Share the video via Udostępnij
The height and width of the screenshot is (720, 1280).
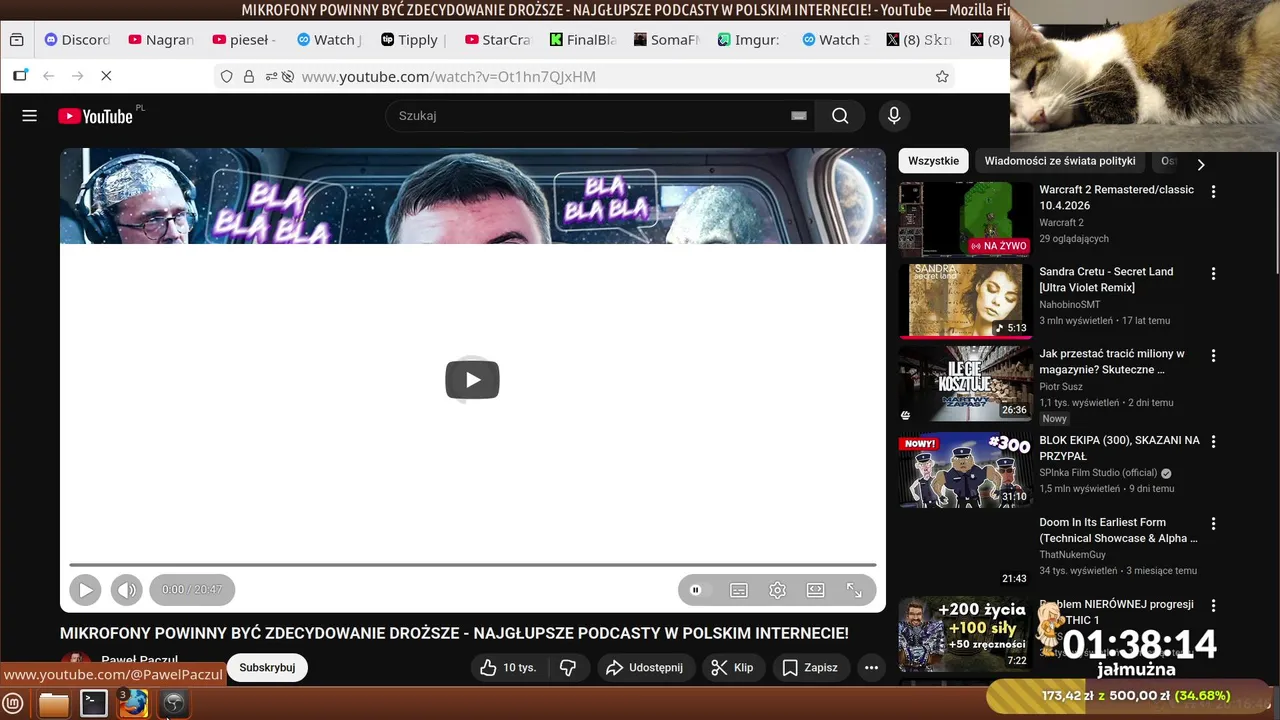click(x=645, y=668)
